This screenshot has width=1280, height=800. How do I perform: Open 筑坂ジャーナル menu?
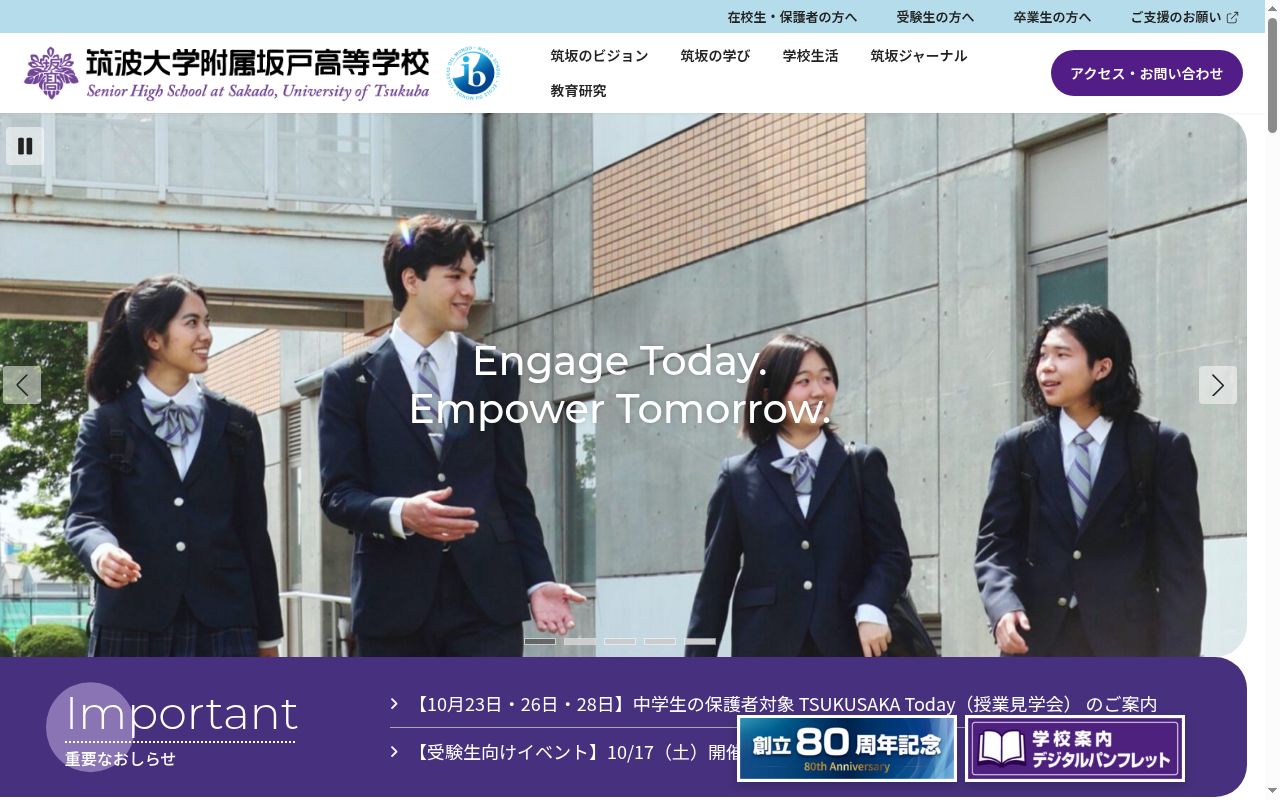pos(918,56)
